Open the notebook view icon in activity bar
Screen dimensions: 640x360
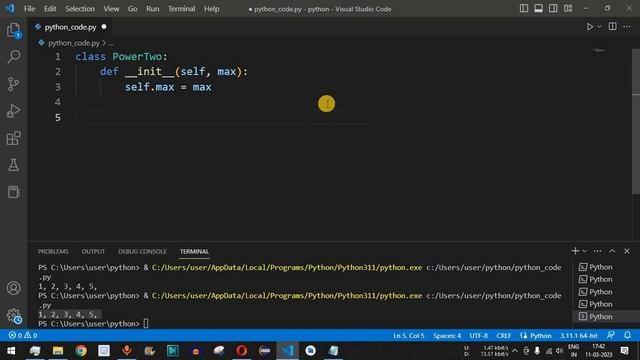tap(13, 192)
